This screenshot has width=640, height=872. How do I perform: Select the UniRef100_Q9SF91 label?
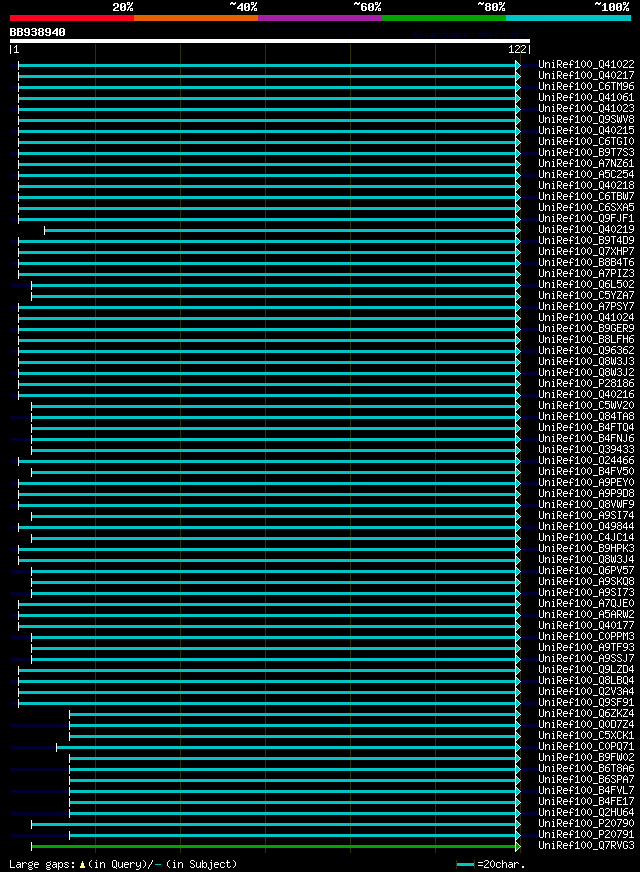(586, 702)
